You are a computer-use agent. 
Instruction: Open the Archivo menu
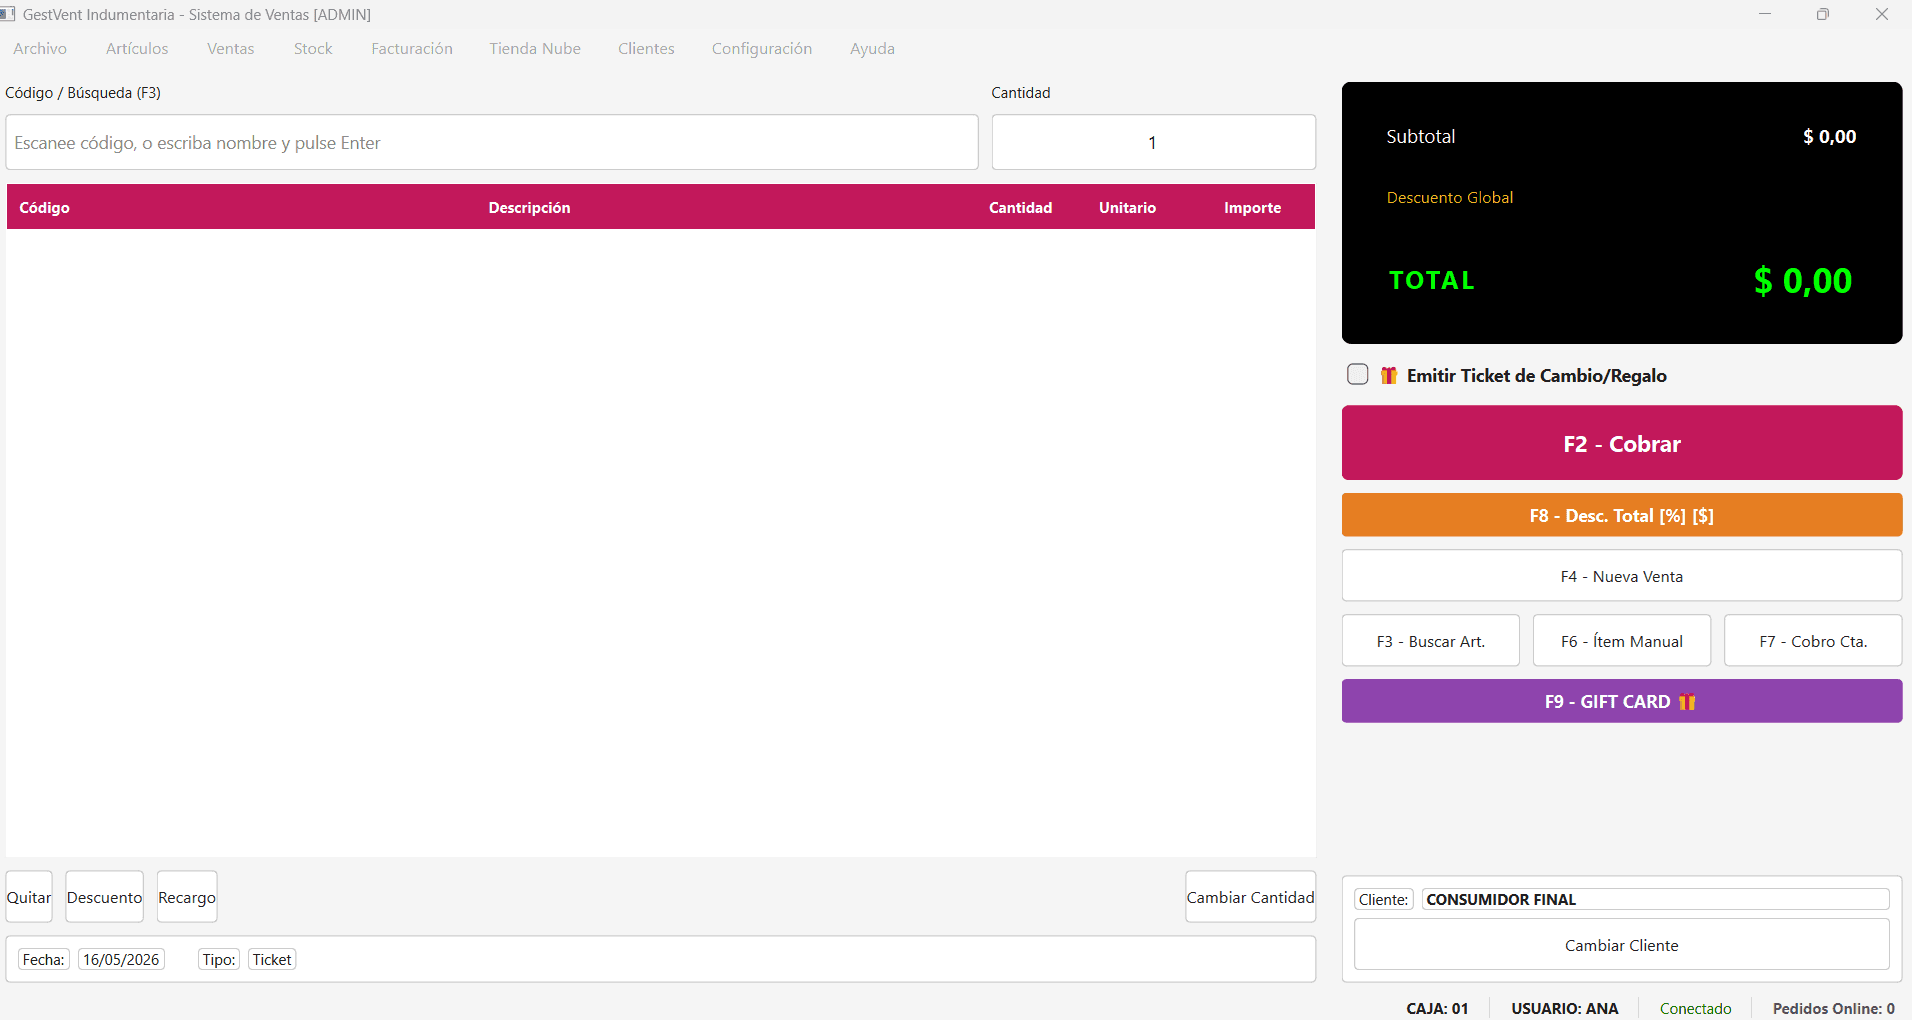(x=40, y=49)
